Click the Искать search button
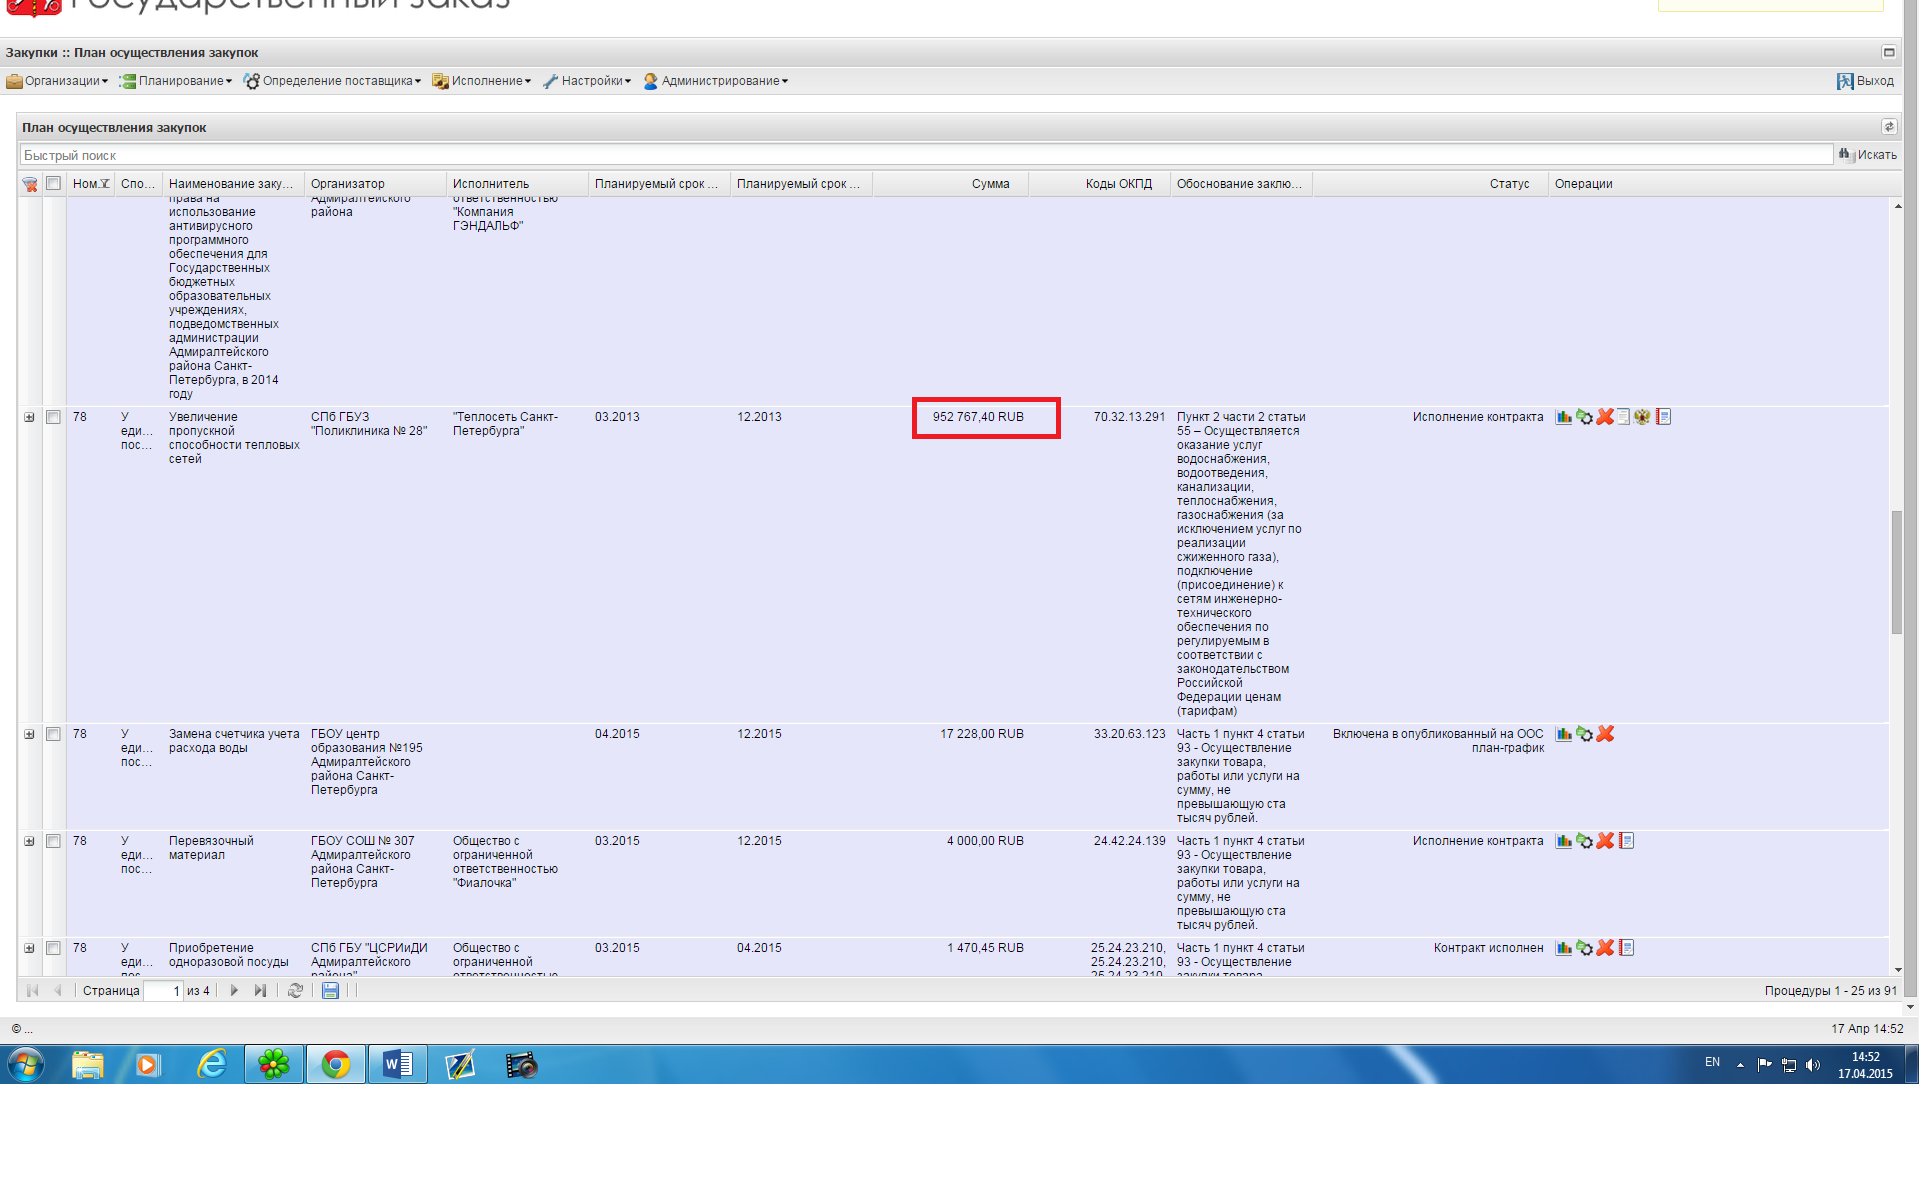This screenshot has width=1920, height=1200. click(1867, 155)
